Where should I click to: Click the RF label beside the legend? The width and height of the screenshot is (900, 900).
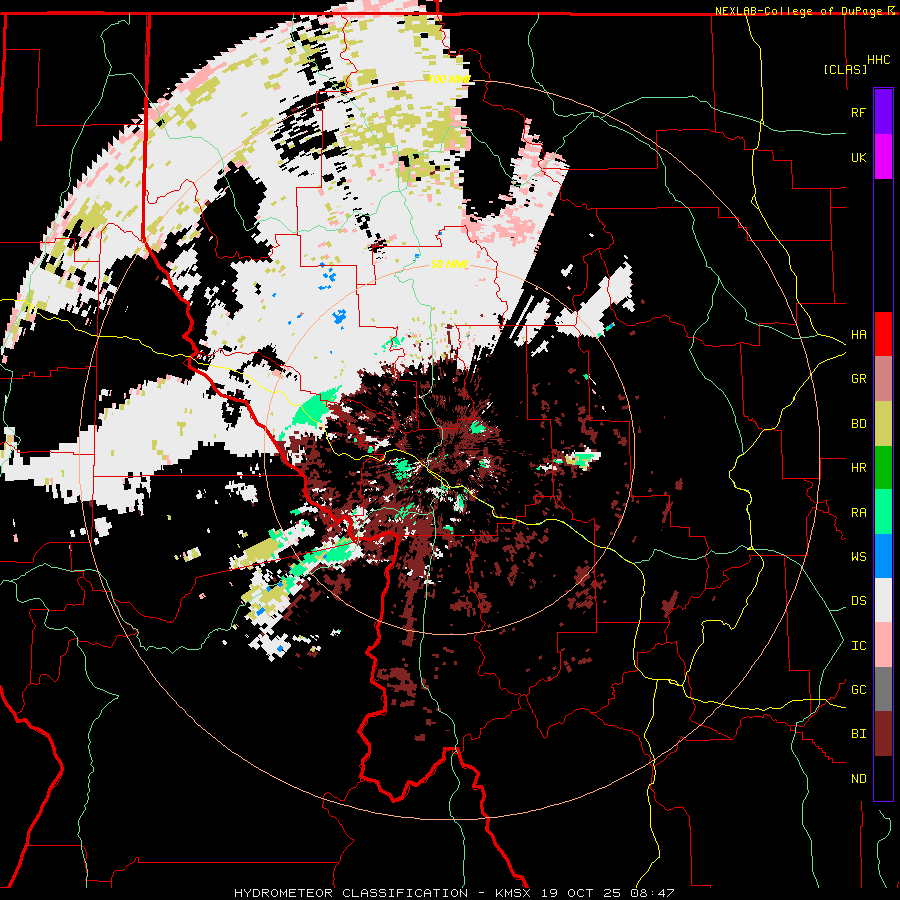[x=858, y=112]
